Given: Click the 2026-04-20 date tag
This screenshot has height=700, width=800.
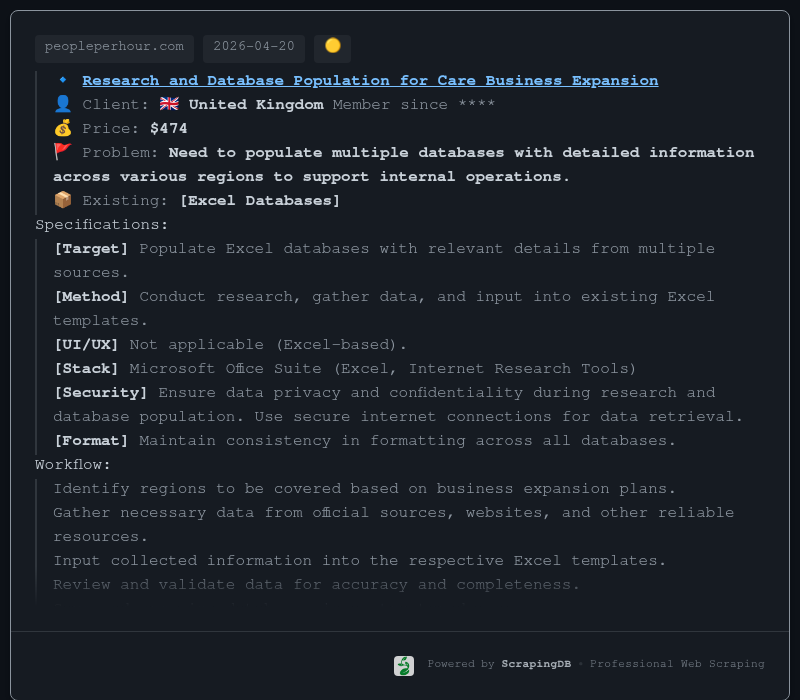Looking at the screenshot, I should (x=254, y=47).
